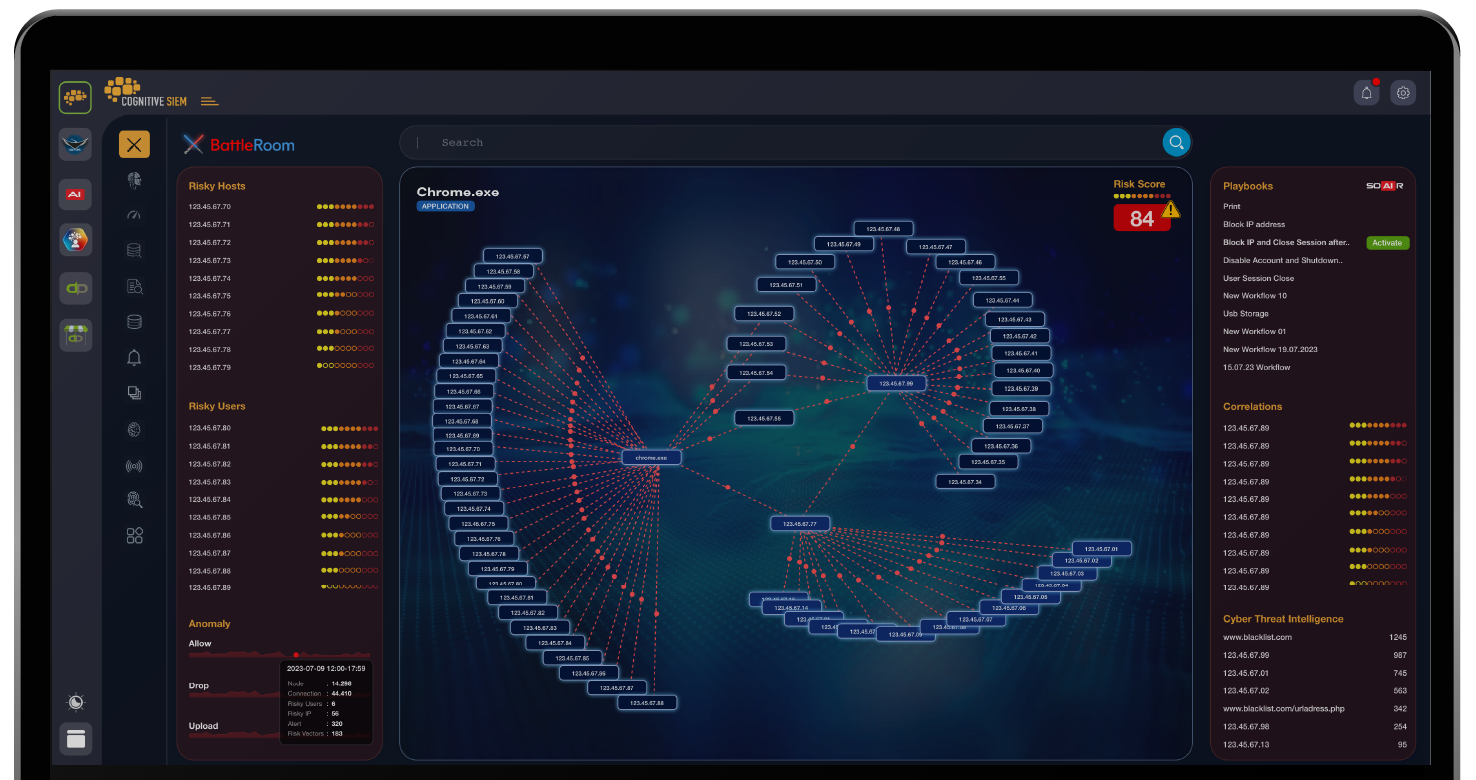Viewport: 1476px width, 780px height.
Task: Click the performance gauge icon in the sidebar
Action: [x=135, y=214]
